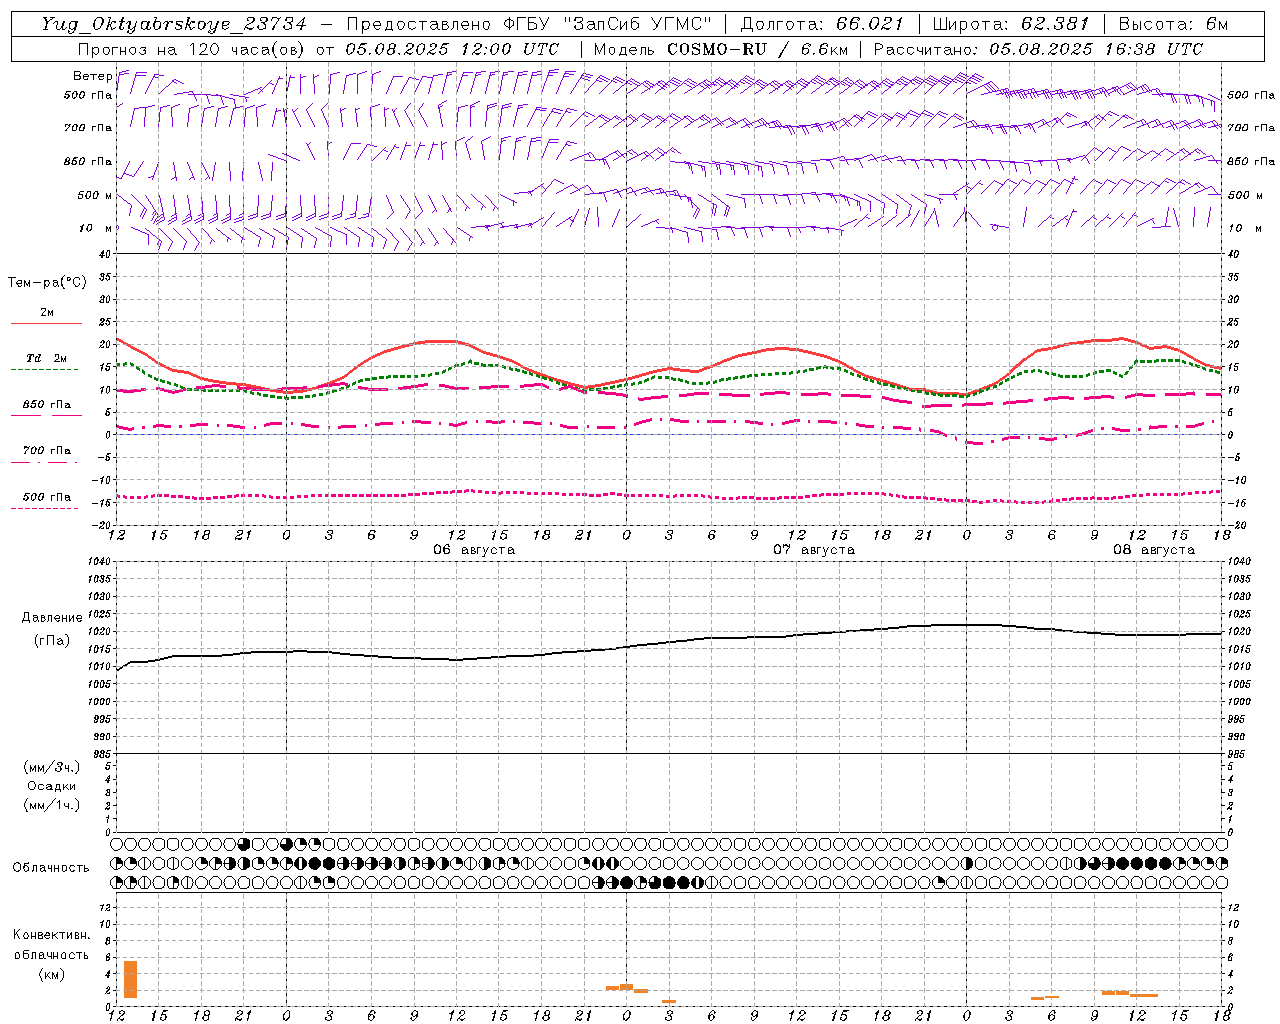Click the Давление pressure panel label
Image resolution: width=1280 pixels, height=1024 pixels.
pyautogui.click(x=52, y=618)
